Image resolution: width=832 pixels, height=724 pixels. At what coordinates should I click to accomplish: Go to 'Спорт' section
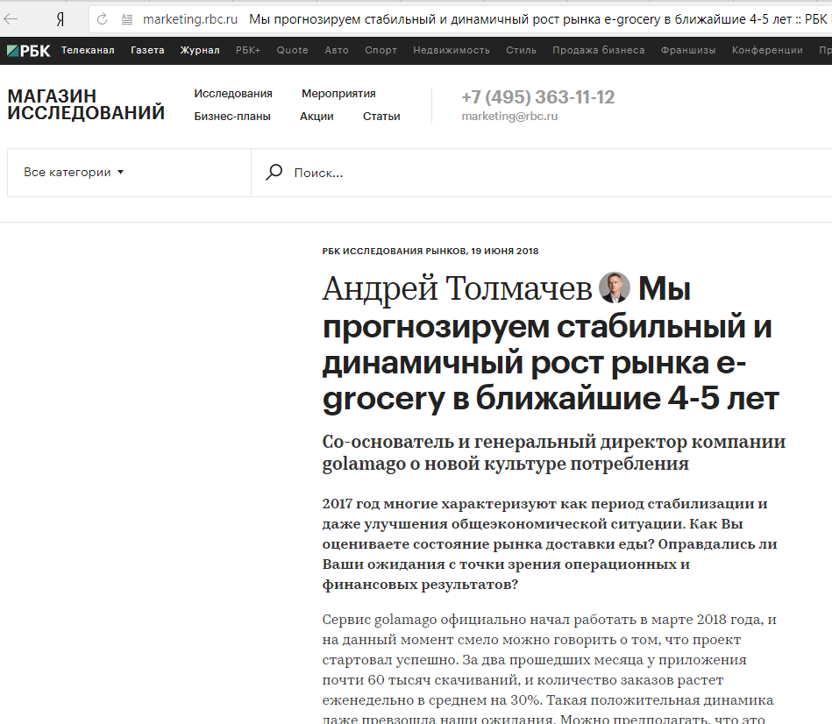pos(380,50)
